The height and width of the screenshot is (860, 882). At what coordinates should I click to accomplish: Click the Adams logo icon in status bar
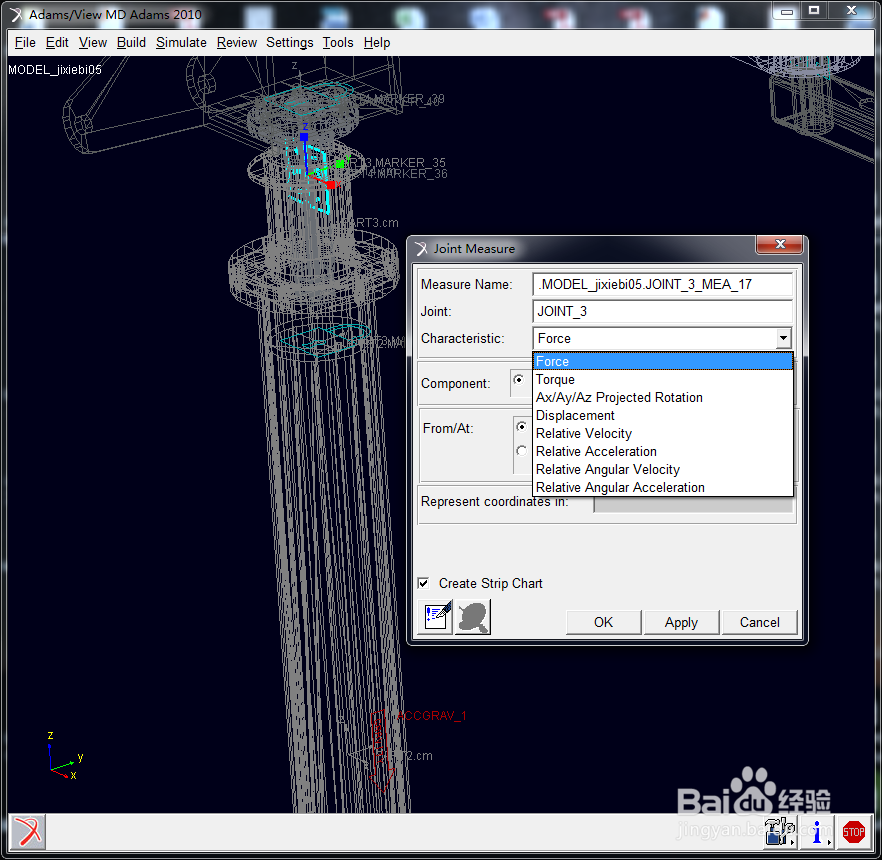point(27,832)
